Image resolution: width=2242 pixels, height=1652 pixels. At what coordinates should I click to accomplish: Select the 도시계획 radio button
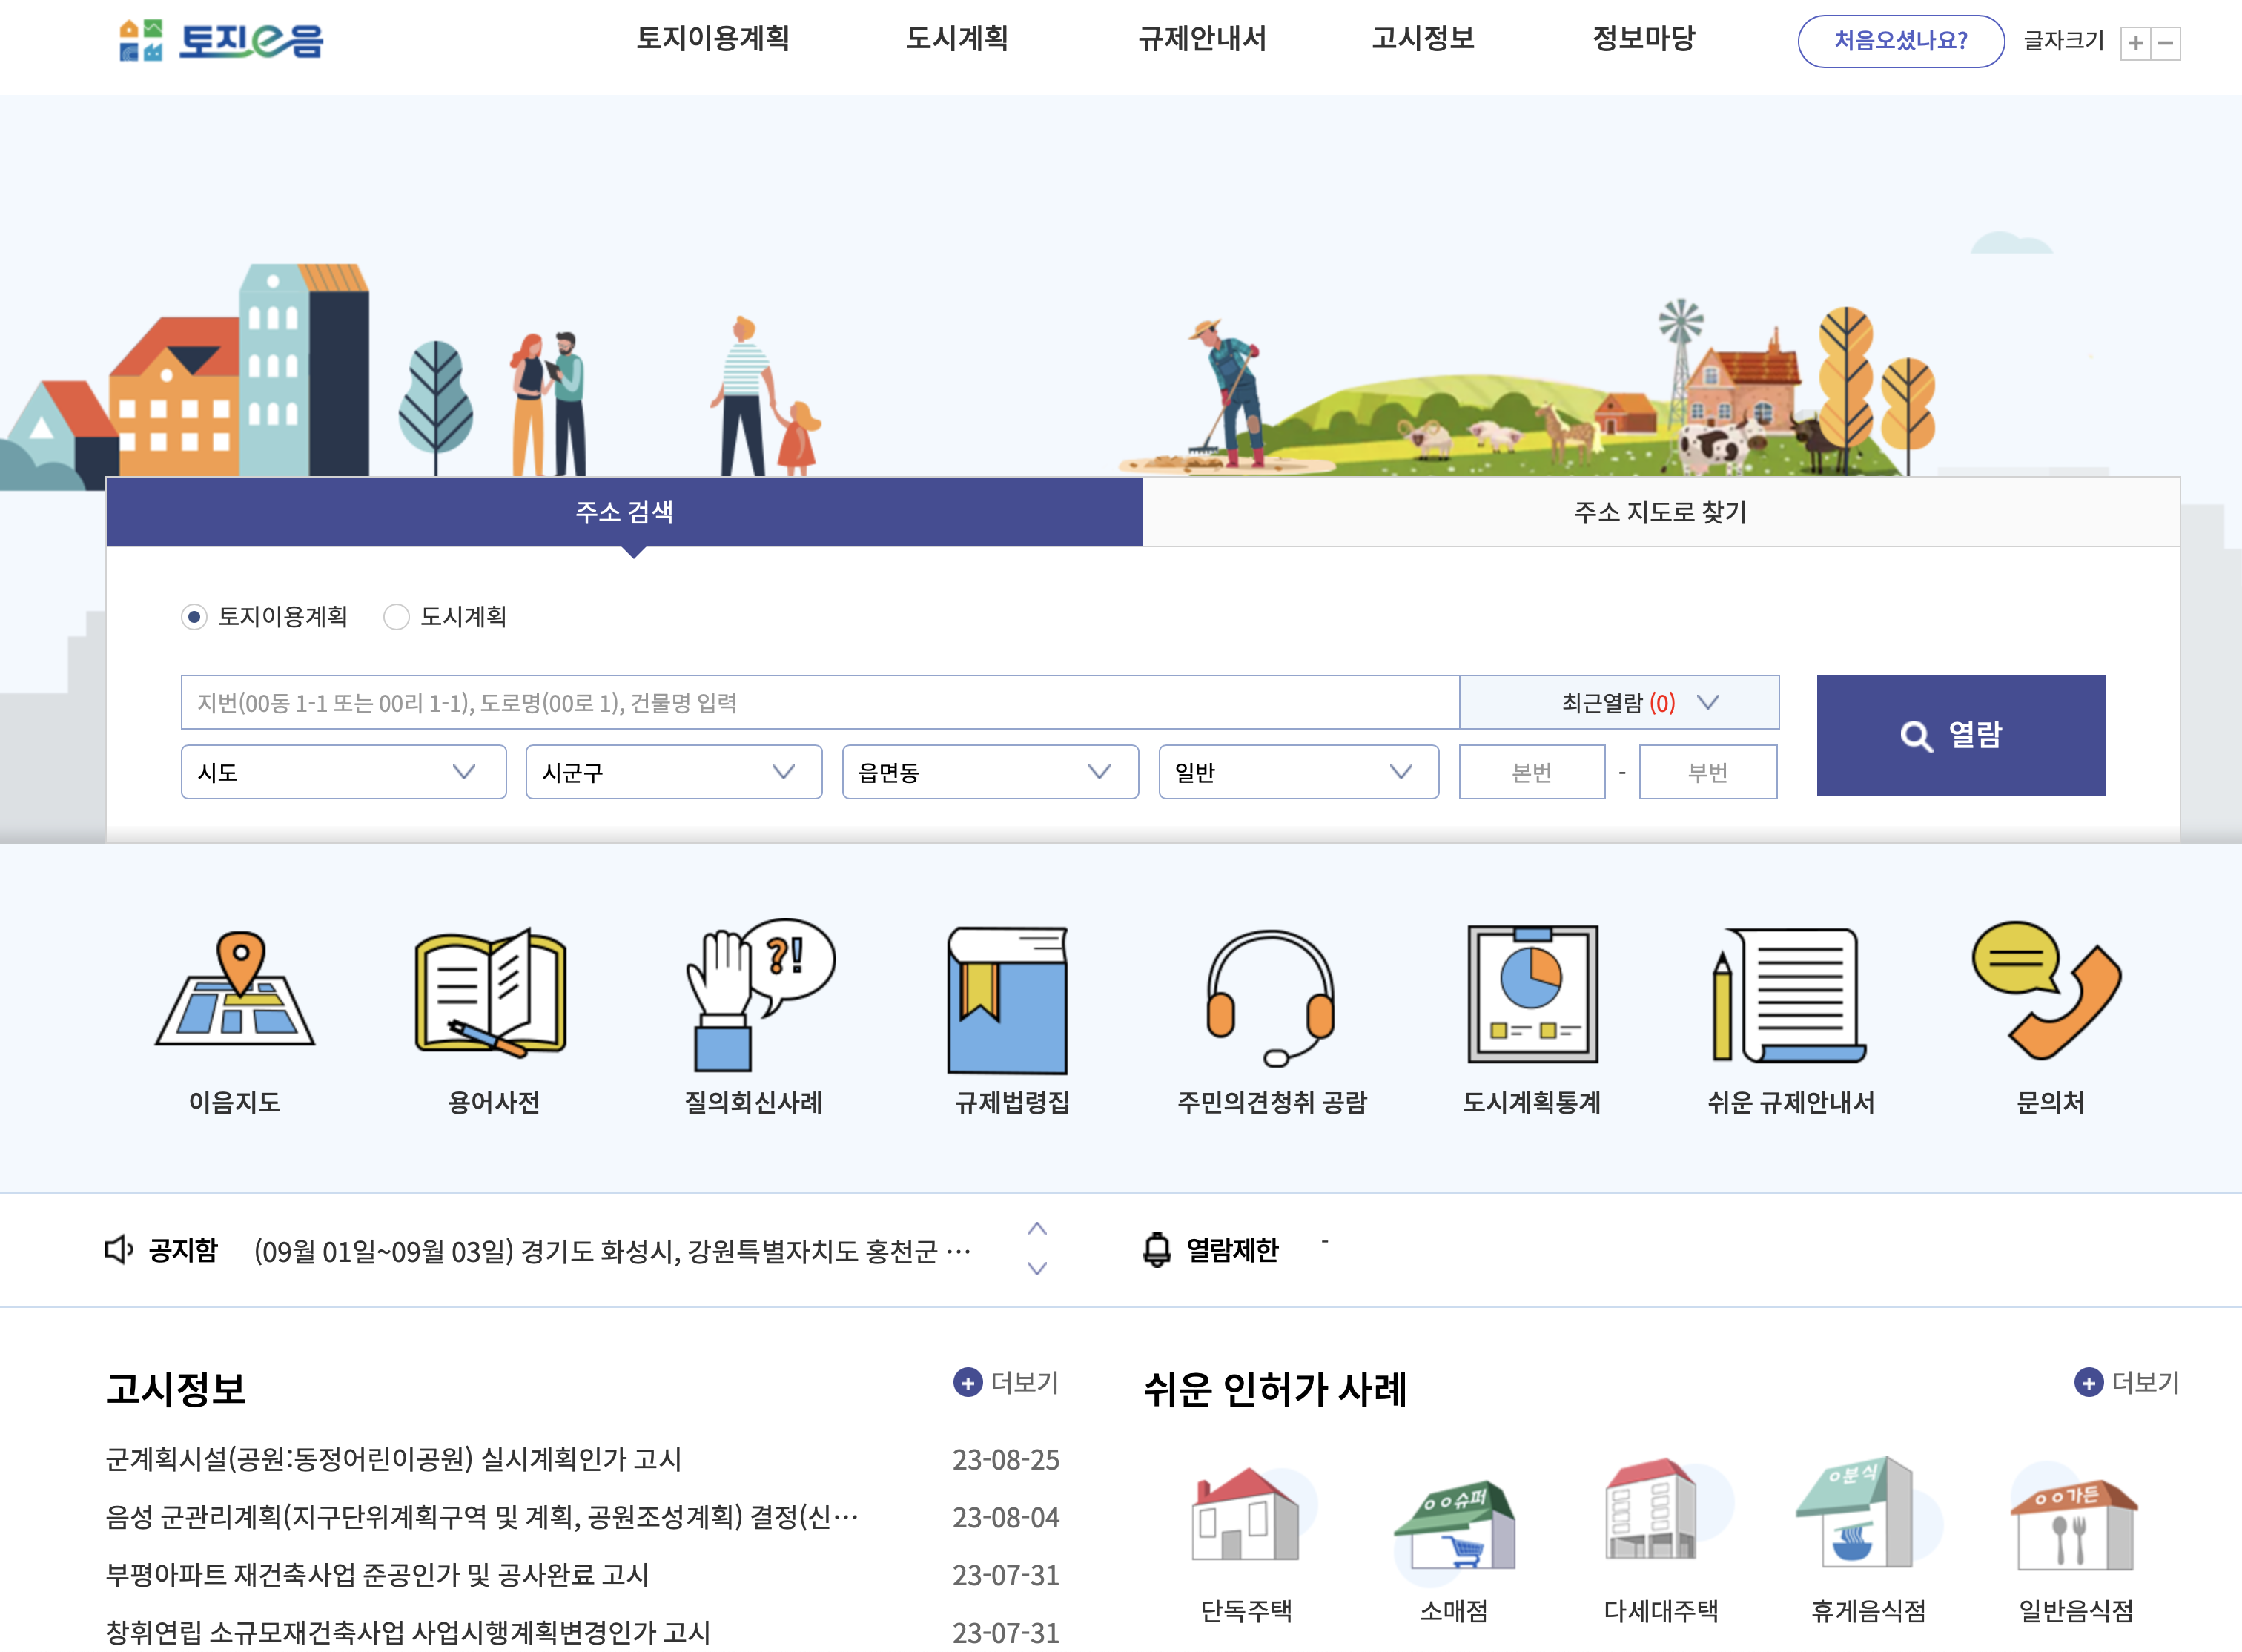[397, 617]
